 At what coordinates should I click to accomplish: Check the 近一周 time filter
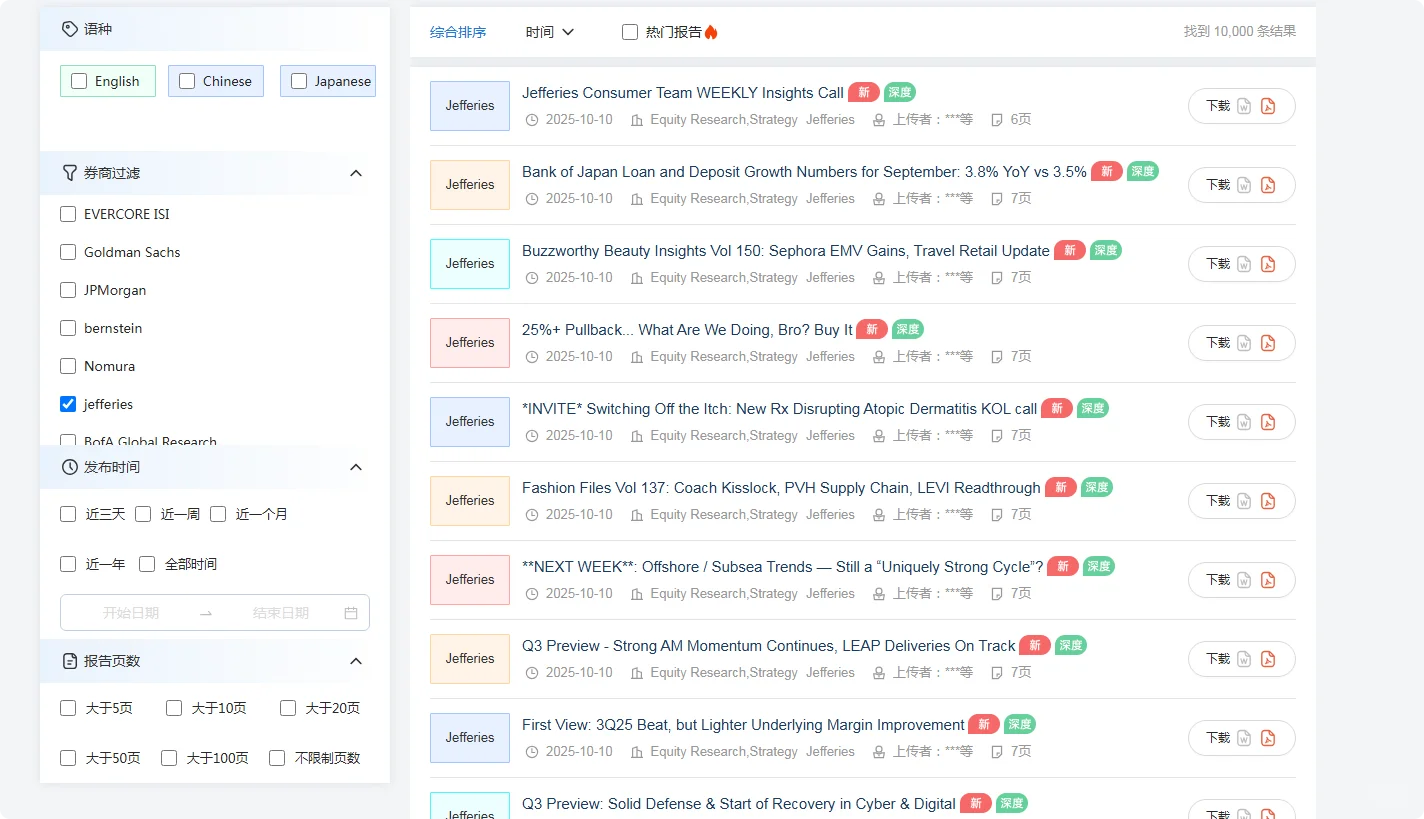tap(143, 514)
